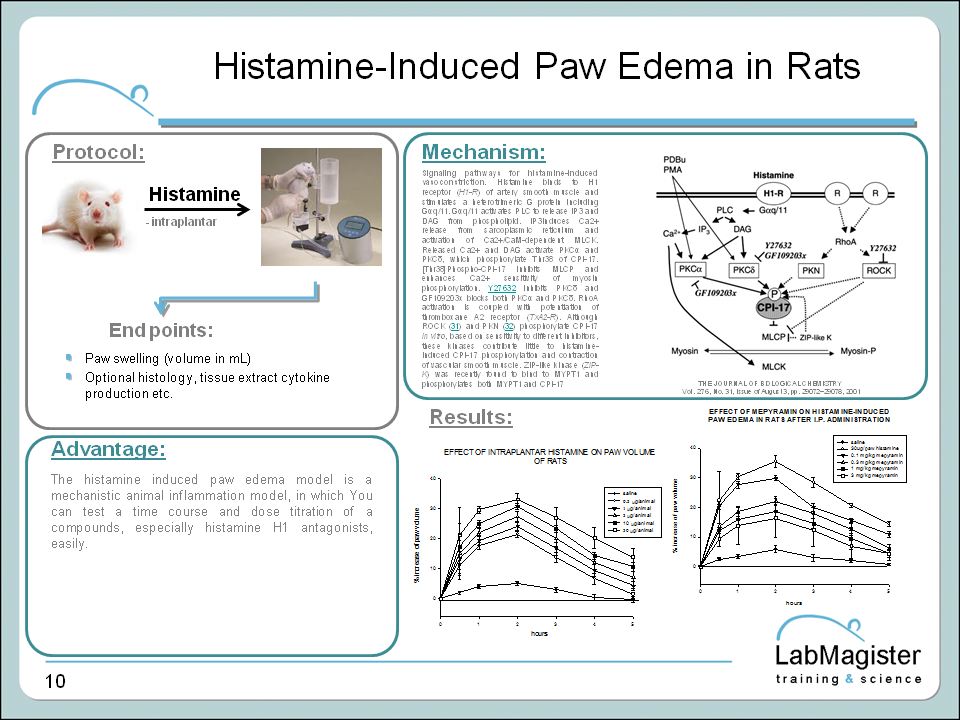The width and height of the screenshot is (960, 720).
Task: Click the 'PDBu PMA' label in the diagram
Action: tap(674, 164)
